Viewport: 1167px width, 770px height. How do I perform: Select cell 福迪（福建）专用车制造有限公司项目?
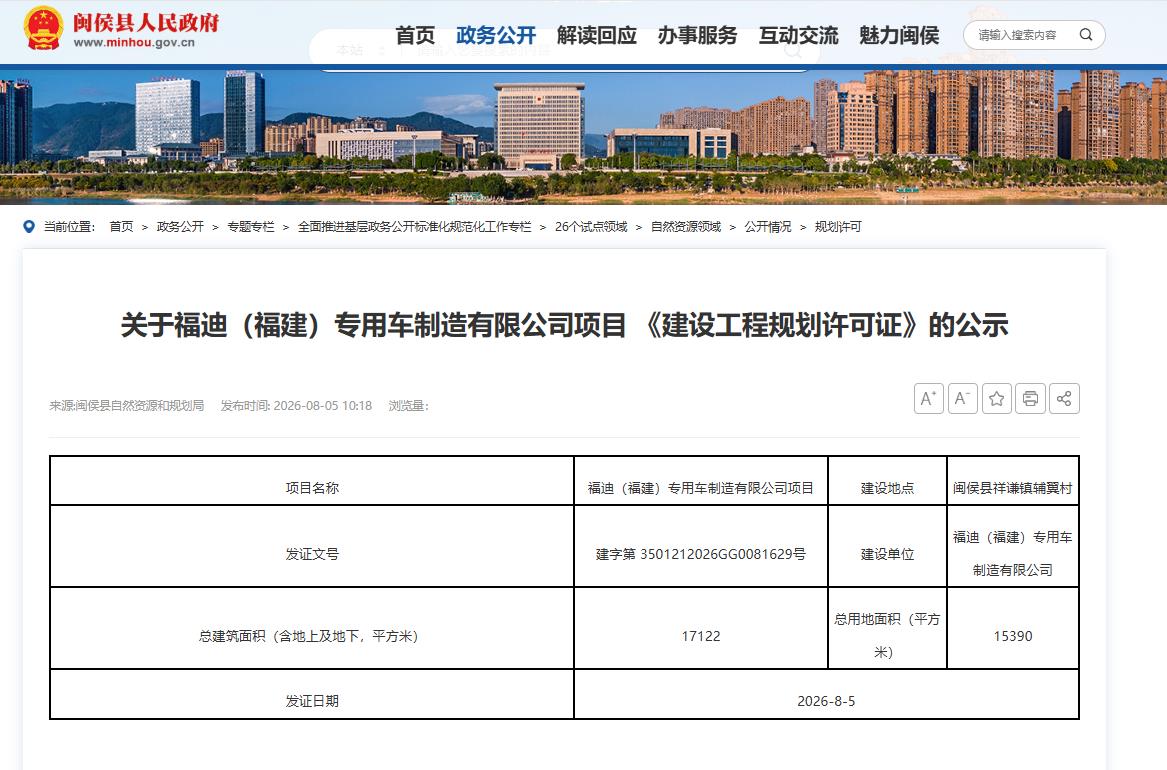[x=700, y=481]
